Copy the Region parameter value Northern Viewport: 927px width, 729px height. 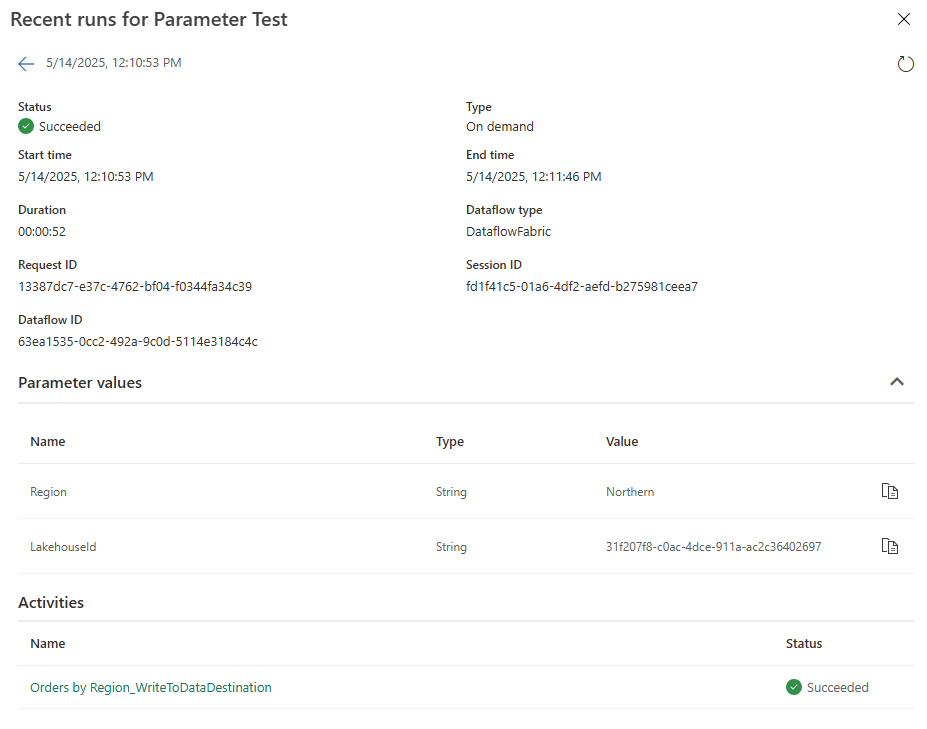(x=889, y=491)
